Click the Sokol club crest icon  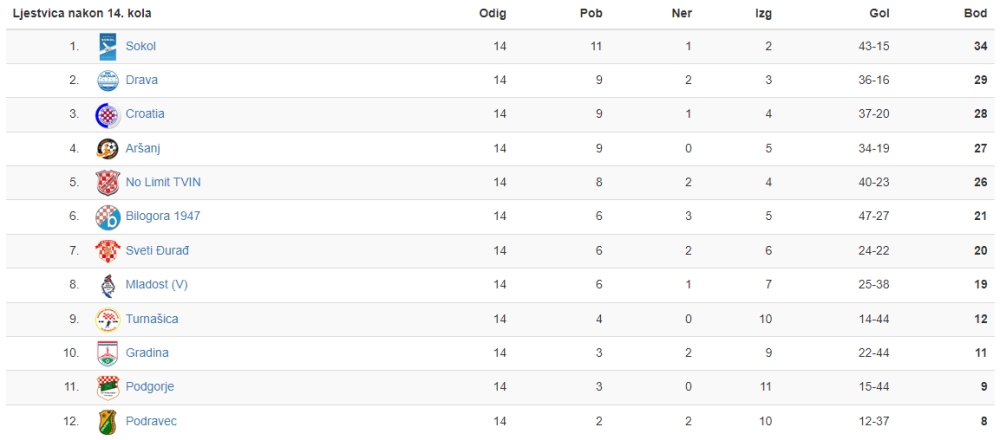[x=108, y=47]
